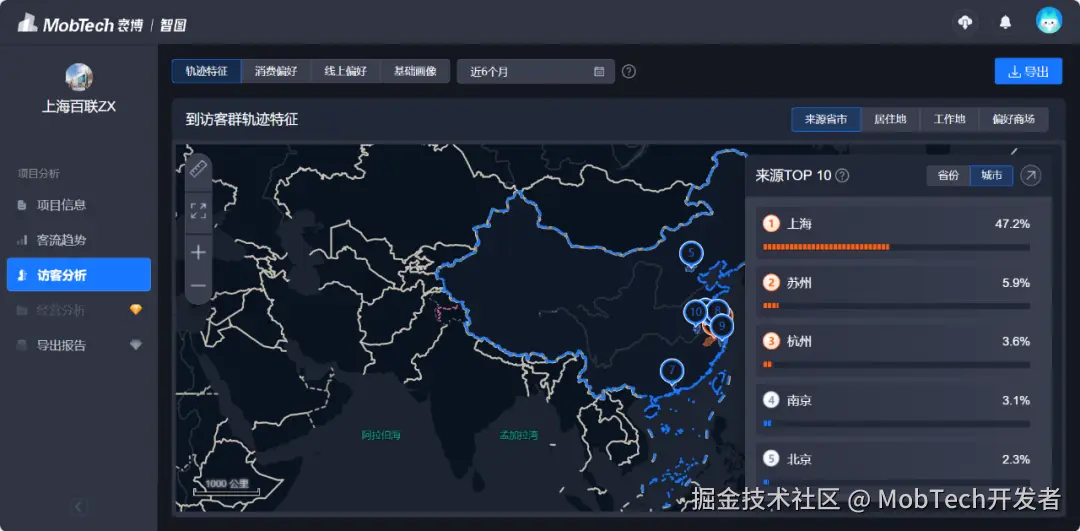1080x531 pixels.
Task: Click the 上海 percentage progress bar
Action: pos(897,247)
